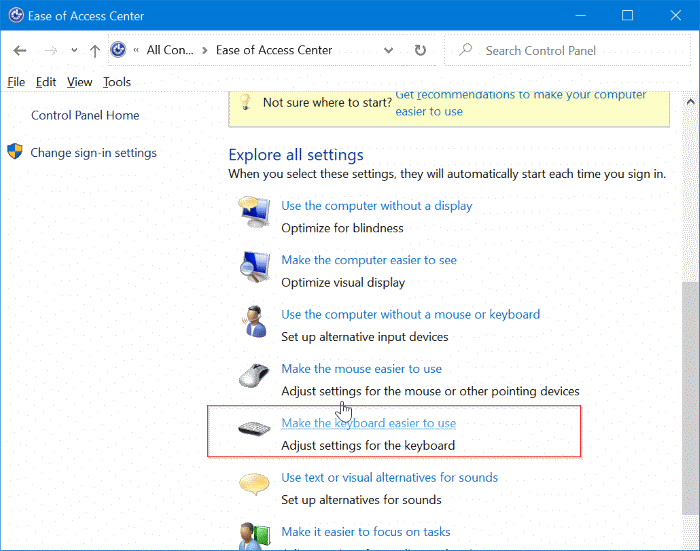Click 'Adjust settings for the mouse' description
The width and height of the screenshot is (700, 551).
(x=430, y=391)
